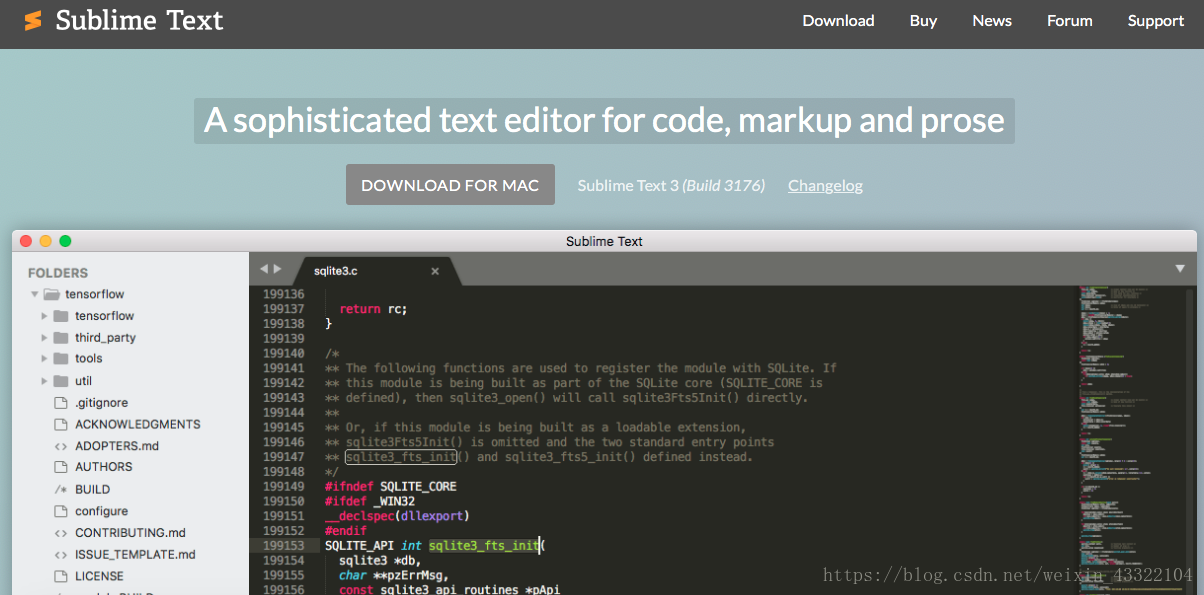
Task: Click the '#ifndef SQLITE_CORE' line
Action: click(390, 486)
